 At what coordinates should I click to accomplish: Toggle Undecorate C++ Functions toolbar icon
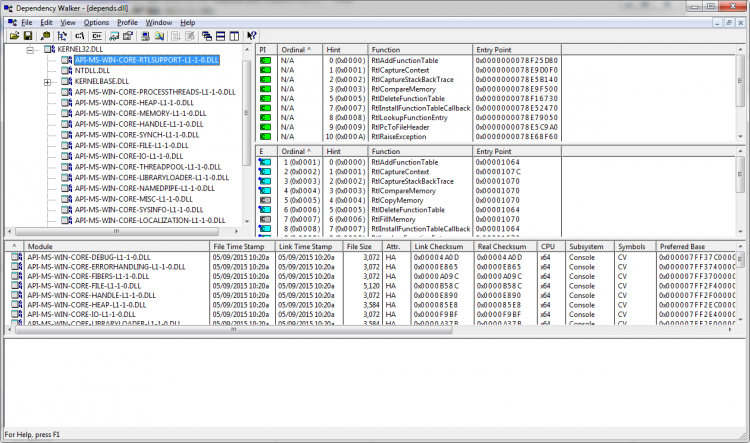97,36
